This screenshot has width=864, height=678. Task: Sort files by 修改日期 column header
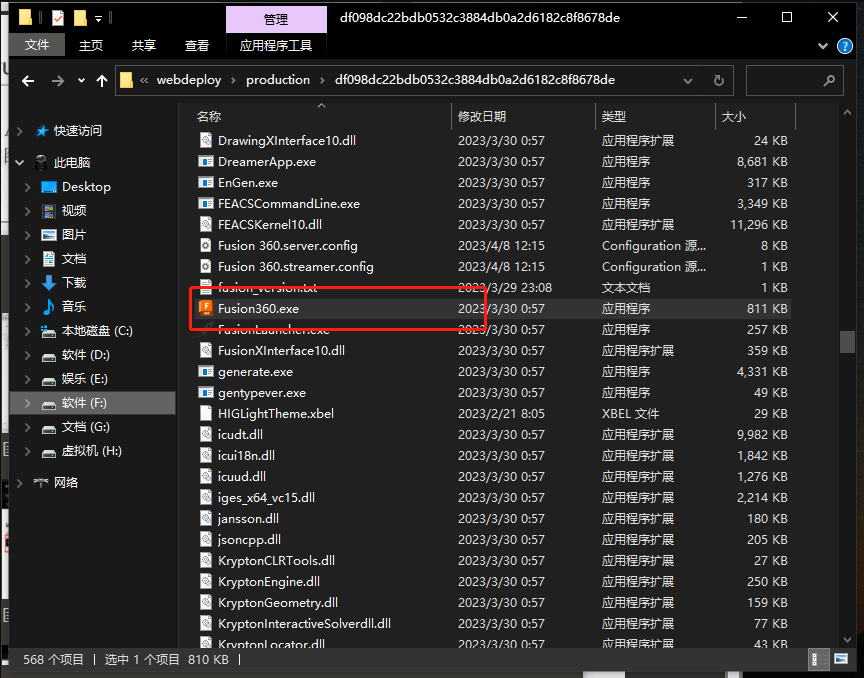tap(482, 117)
